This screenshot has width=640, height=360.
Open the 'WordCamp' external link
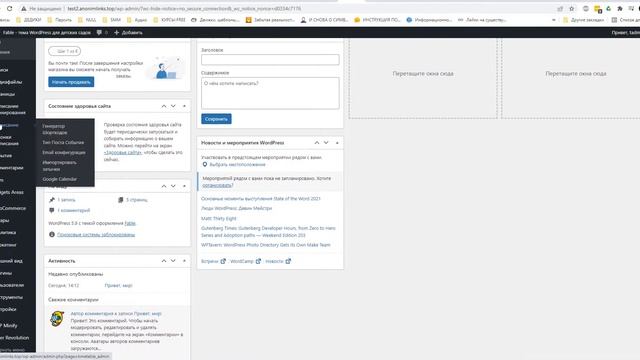pos(245,261)
